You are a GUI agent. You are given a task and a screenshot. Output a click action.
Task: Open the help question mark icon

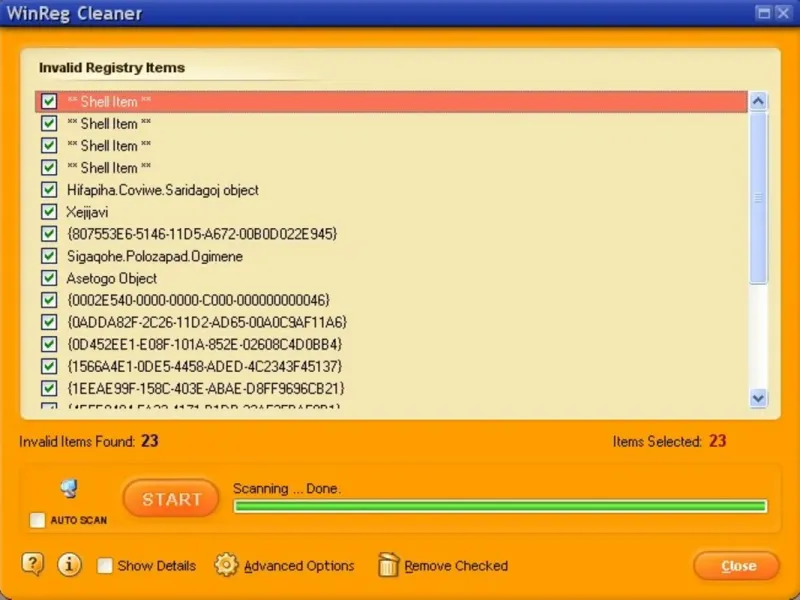(33, 565)
